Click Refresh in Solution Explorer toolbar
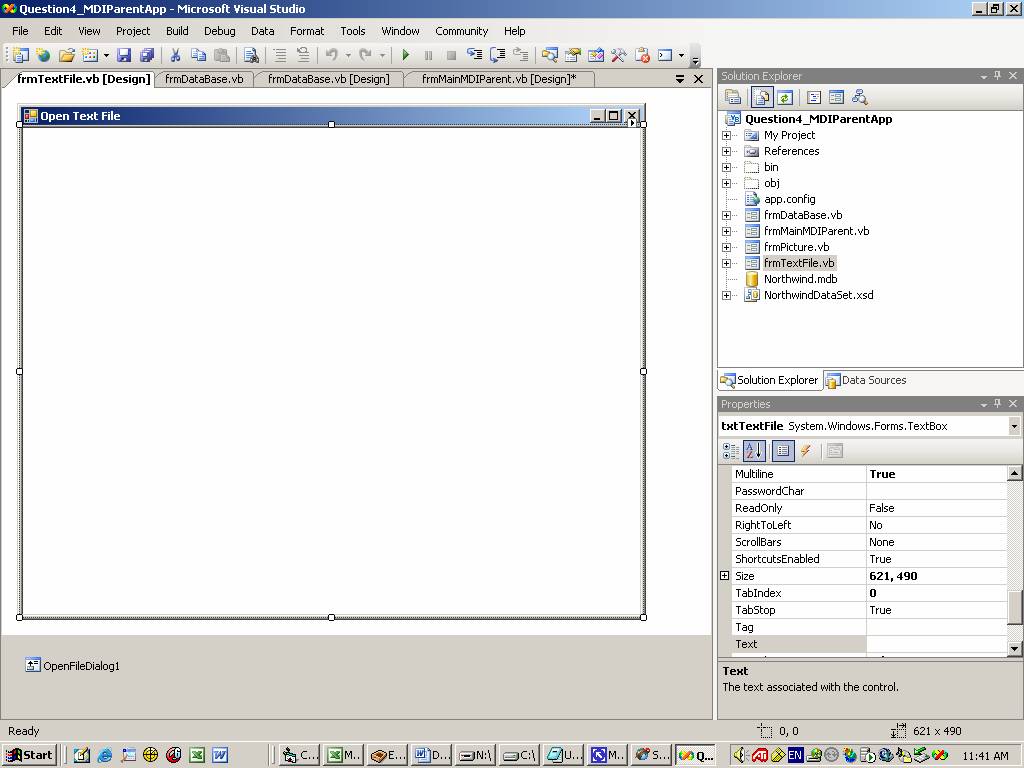 click(x=785, y=98)
